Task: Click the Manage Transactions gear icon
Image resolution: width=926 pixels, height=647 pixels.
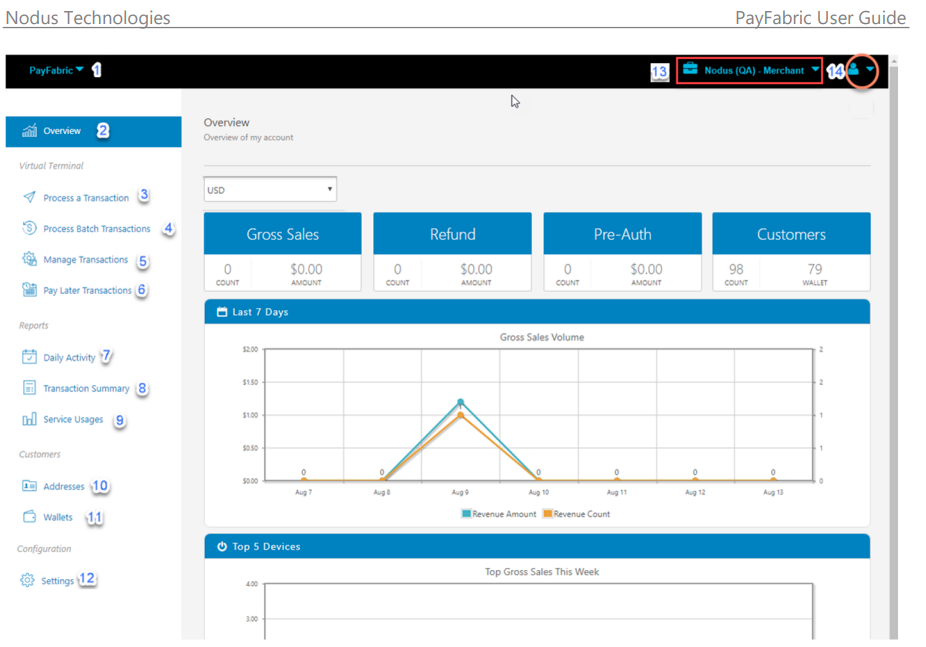Action: pyautogui.click(x=29, y=260)
